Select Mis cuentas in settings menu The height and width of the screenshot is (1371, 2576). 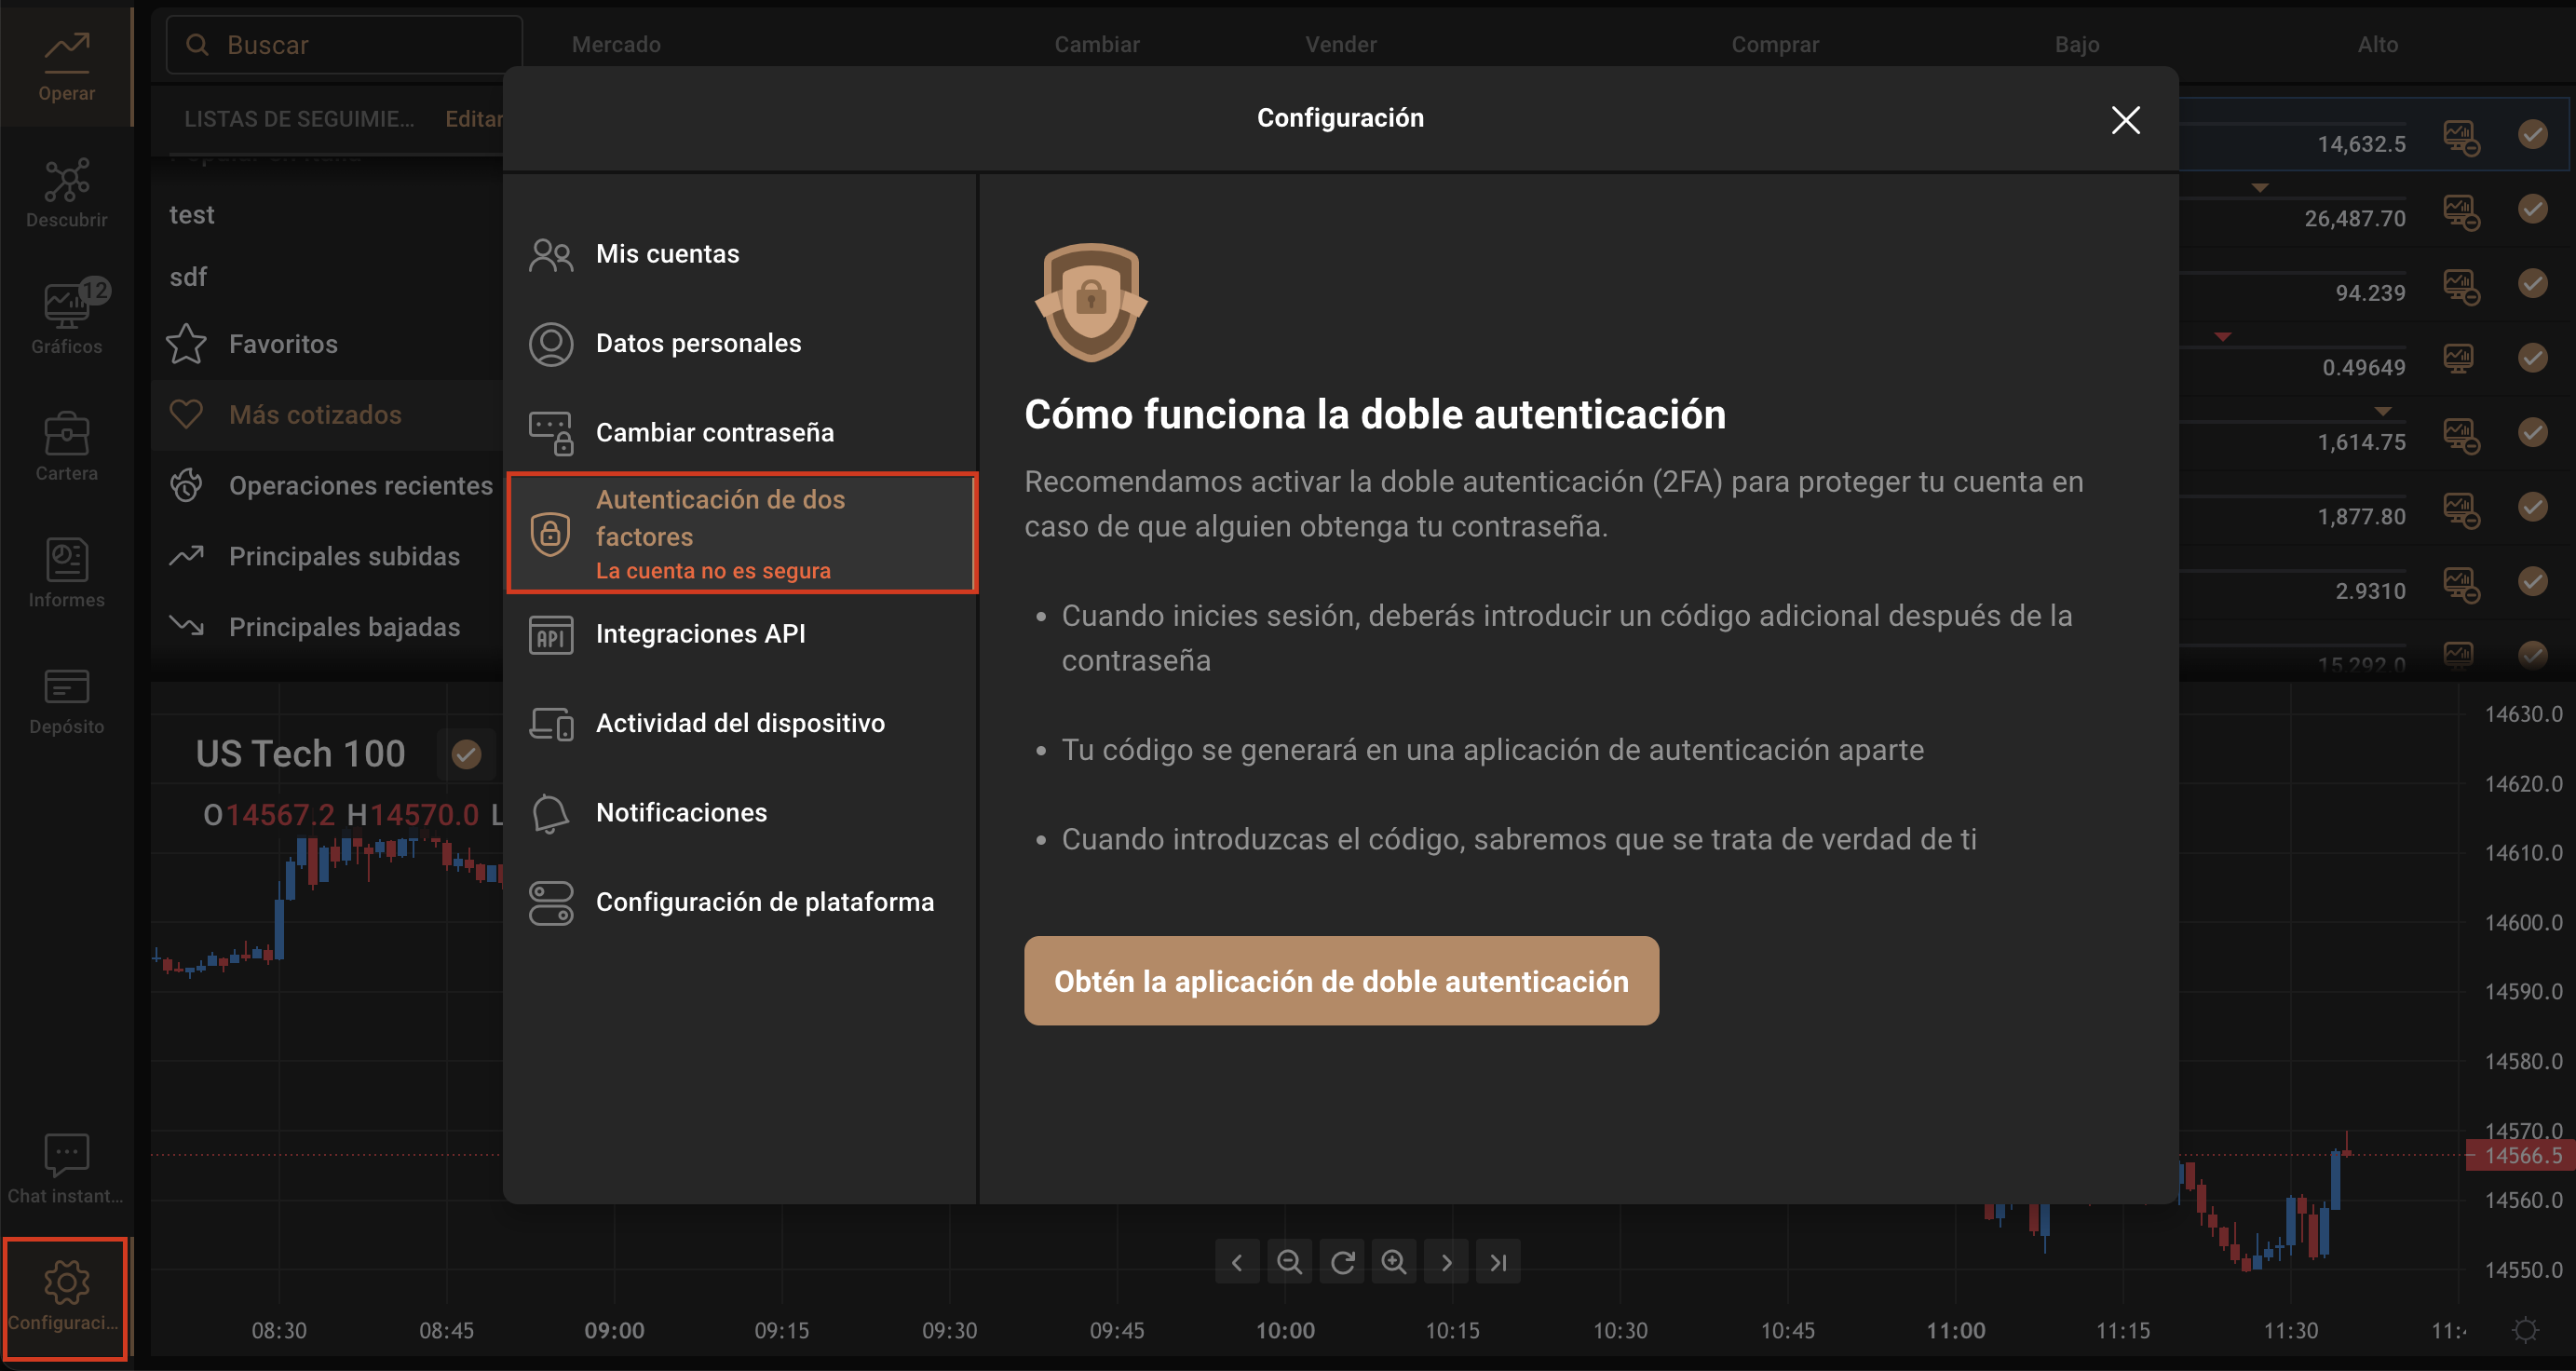tap(666, 253)
